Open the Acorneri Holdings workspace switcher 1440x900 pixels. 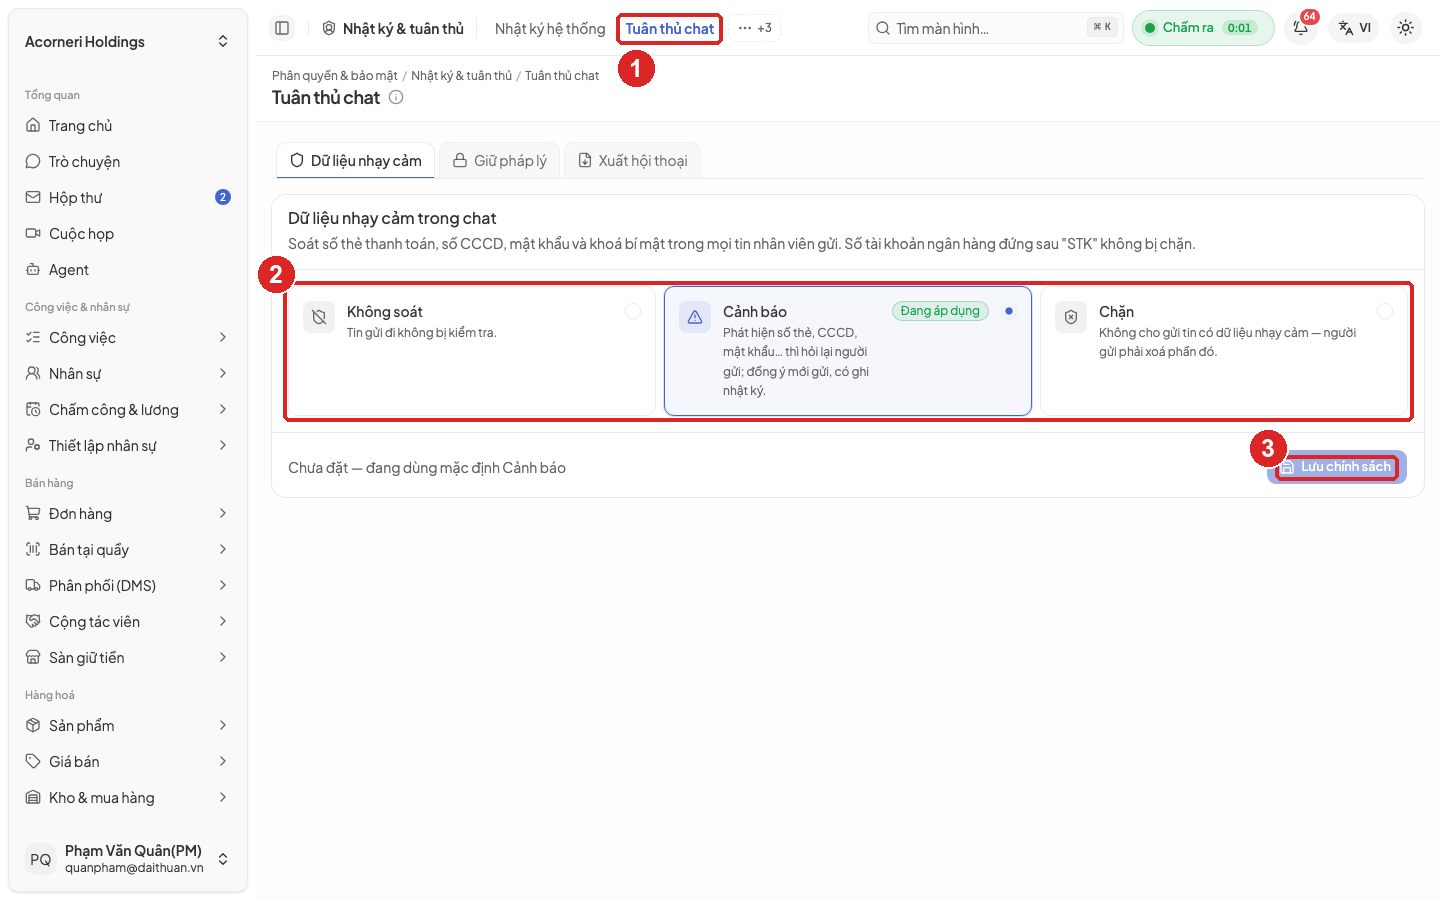coord(128,42)
